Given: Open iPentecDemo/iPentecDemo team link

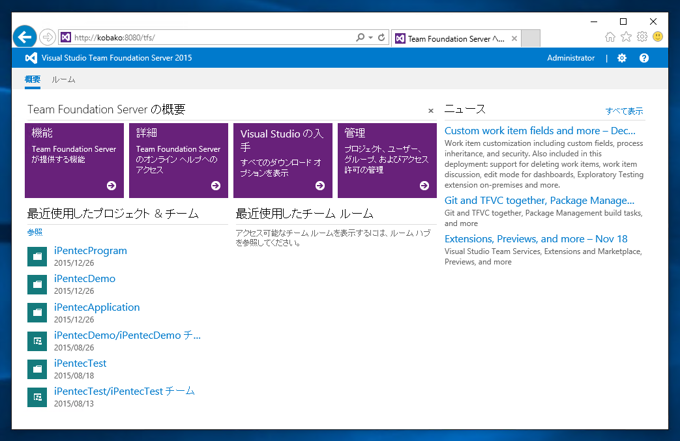Looking at the screenshot, I should coord(127,335).
